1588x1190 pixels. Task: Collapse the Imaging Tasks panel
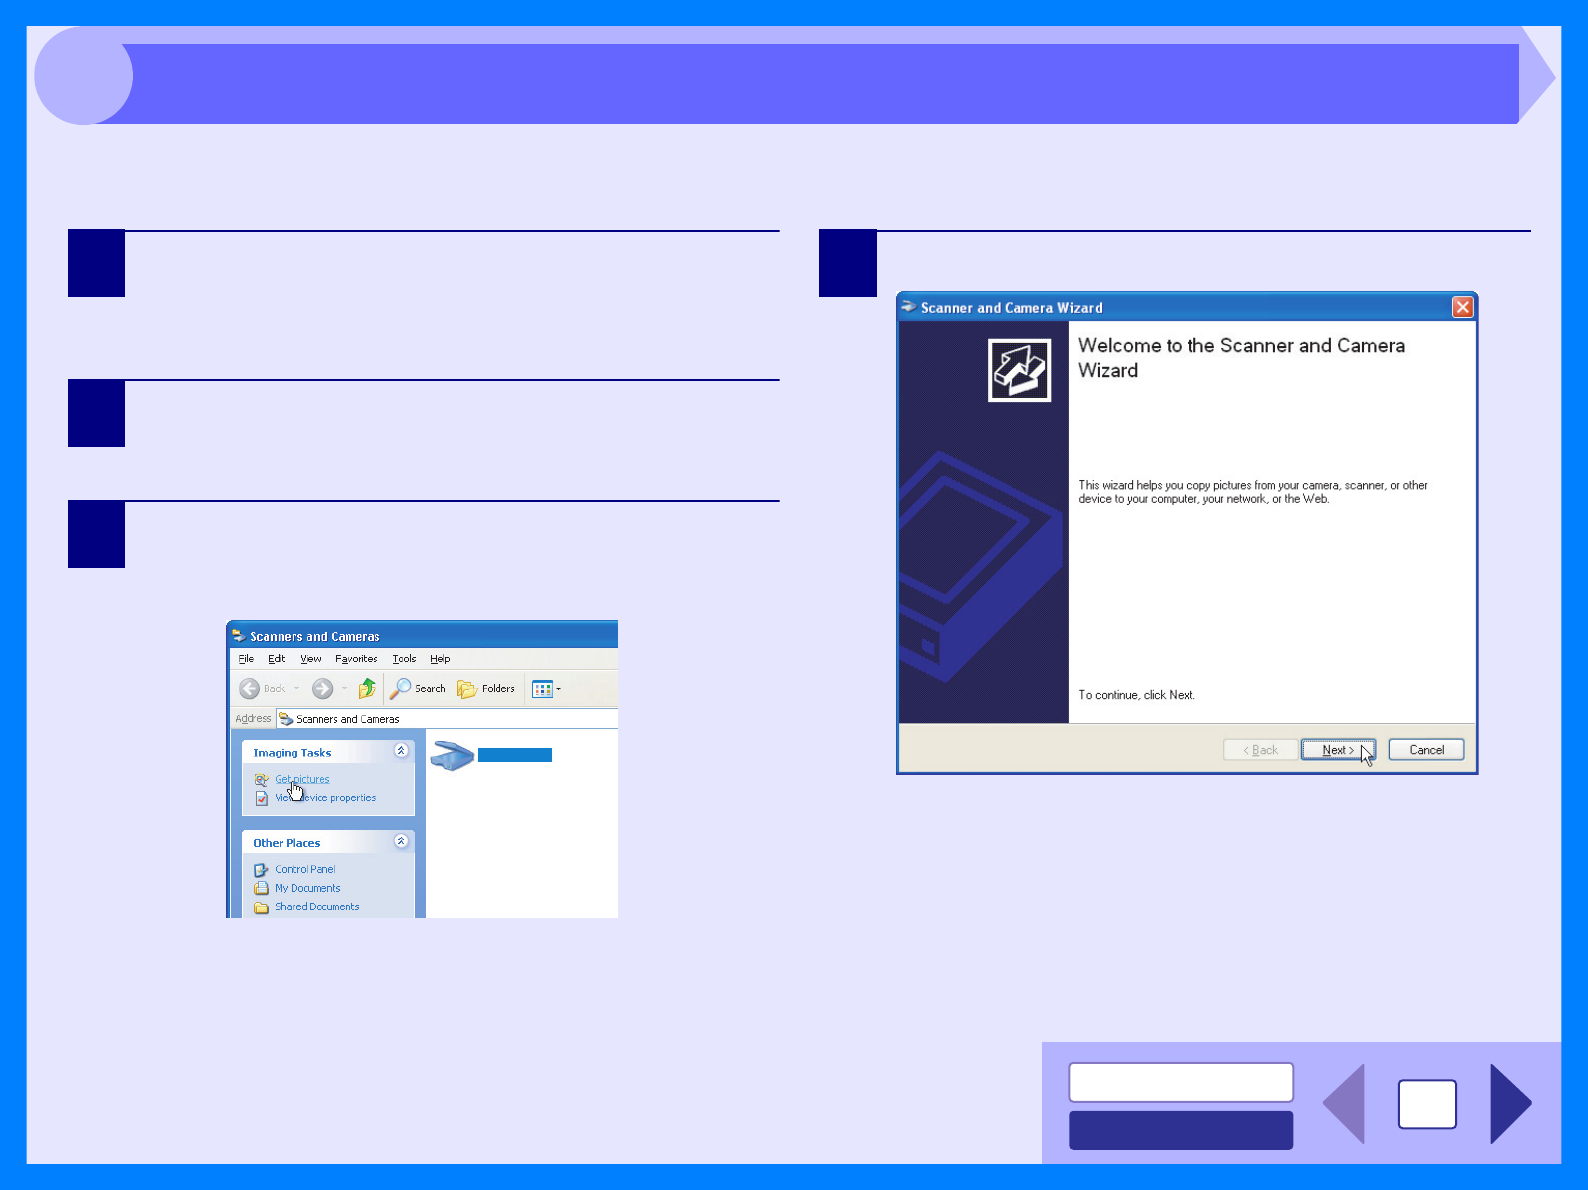[x=401, y=750]
